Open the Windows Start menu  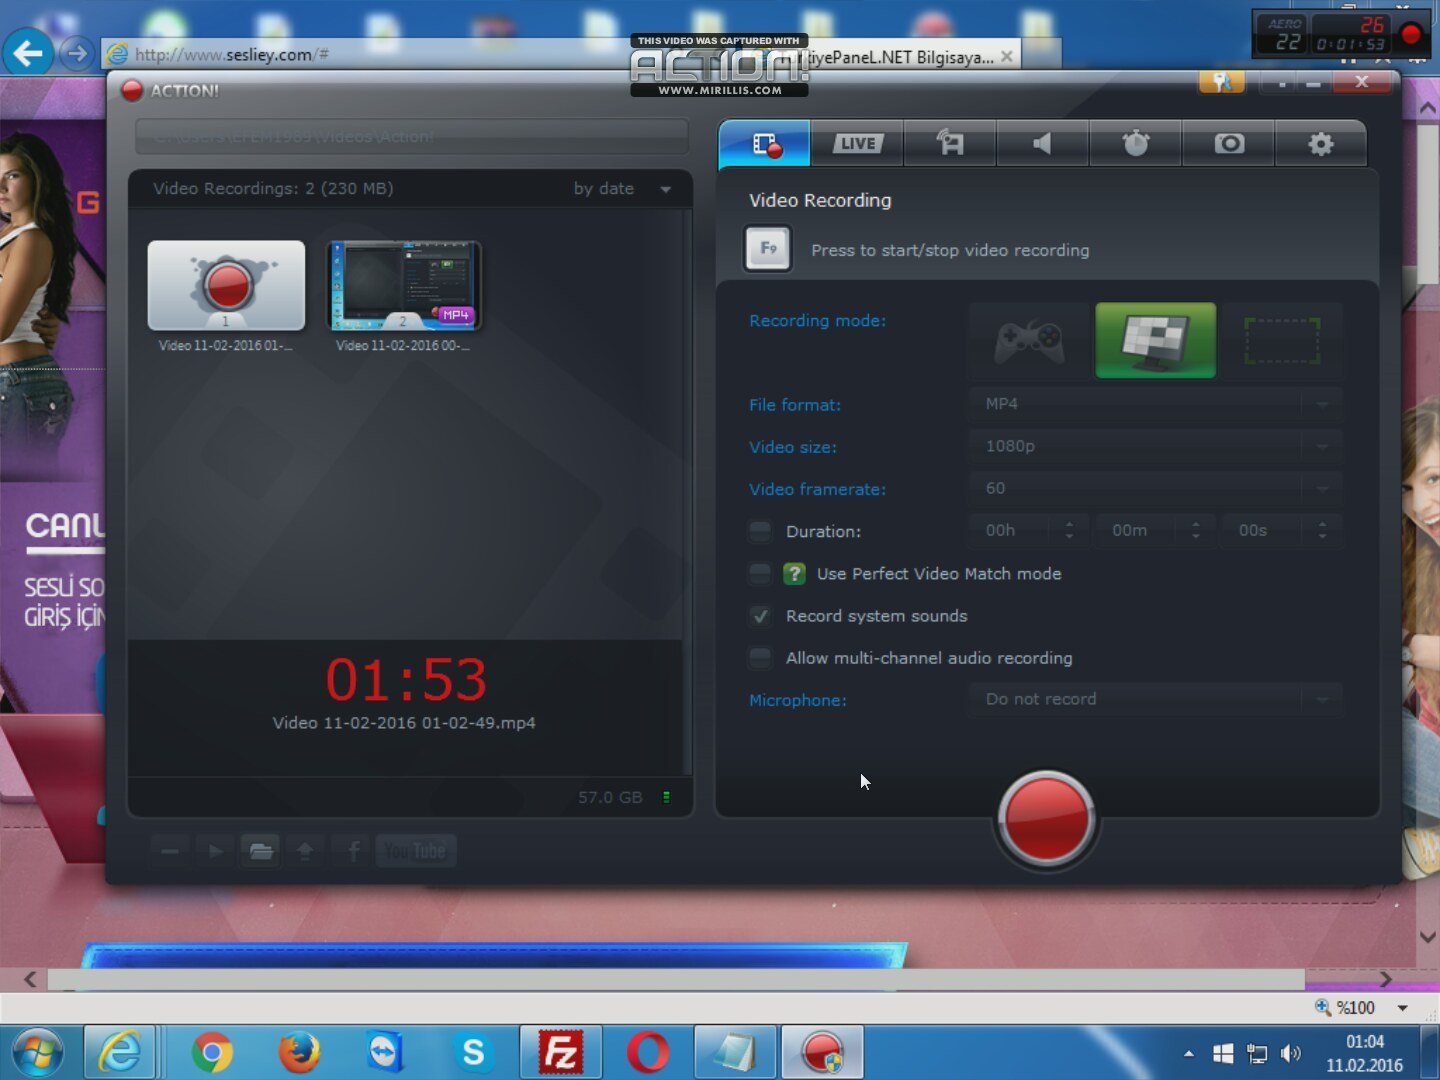[x=38, y=1053]
